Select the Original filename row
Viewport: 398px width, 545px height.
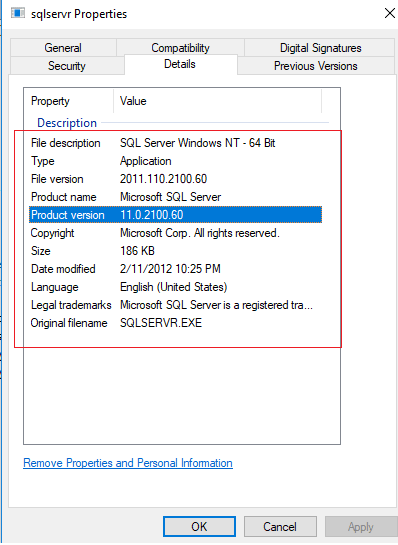click(176, 323)
